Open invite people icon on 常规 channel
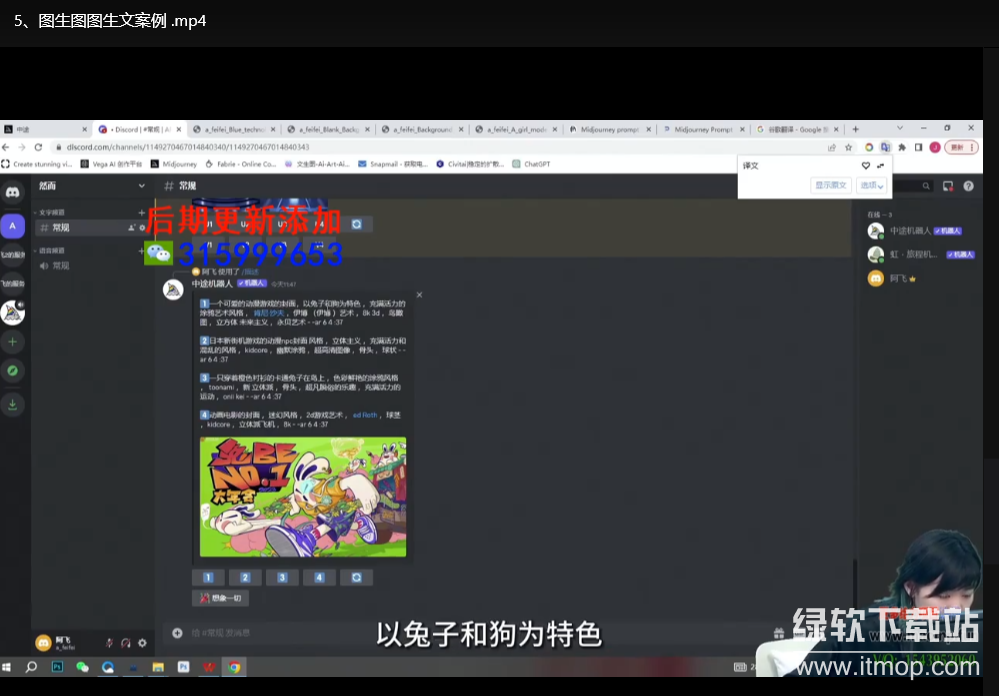This screenshot has width=999, height=696. point(131,228)
